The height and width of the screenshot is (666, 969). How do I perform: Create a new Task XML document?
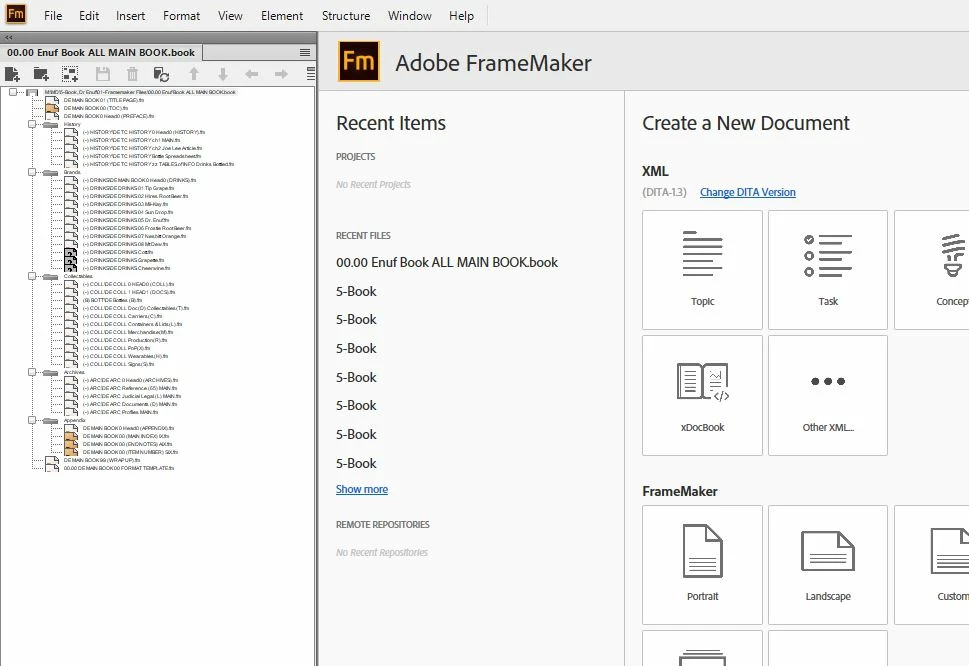[x=827, y=270]
